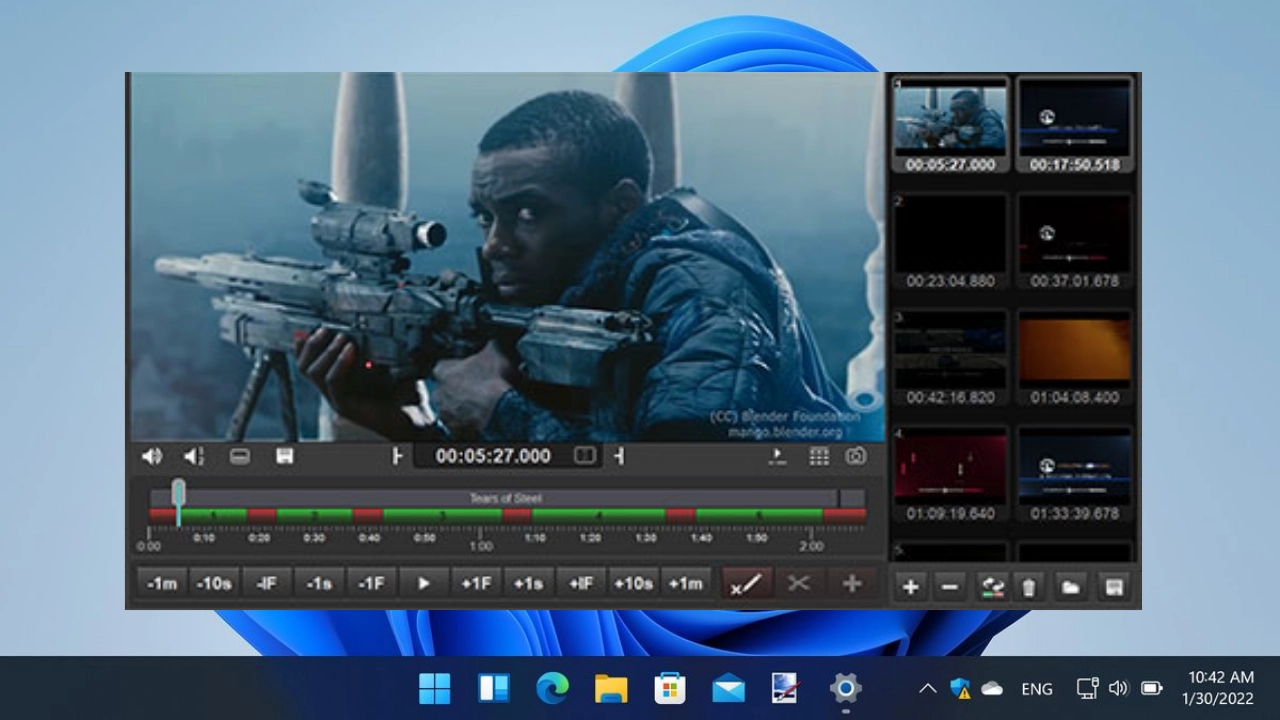Open Microsoft Edge from the taskbar
The width and height of the screenshot is (1280, 720).
click(x=552, y=688)
